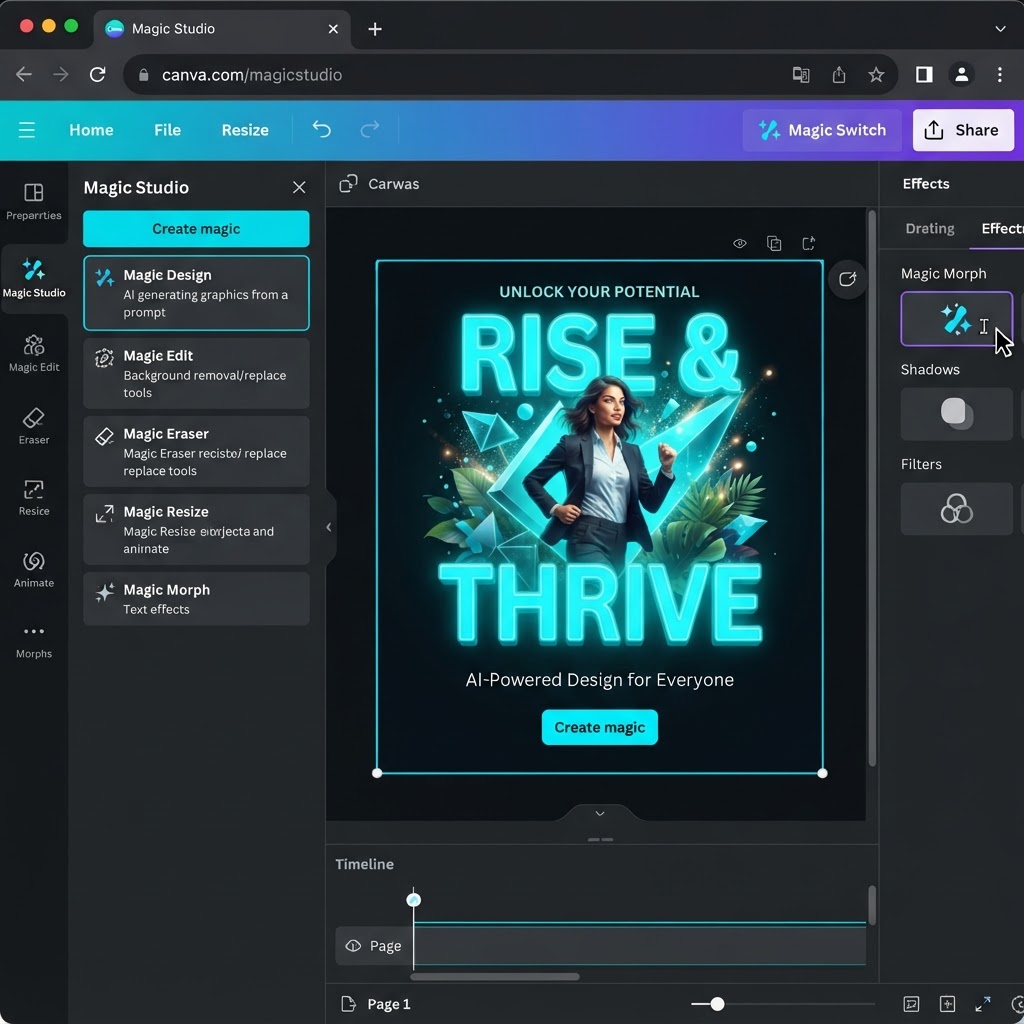
Task: Collapse the side panel with the arrow handle
Action: coord(330,527)
